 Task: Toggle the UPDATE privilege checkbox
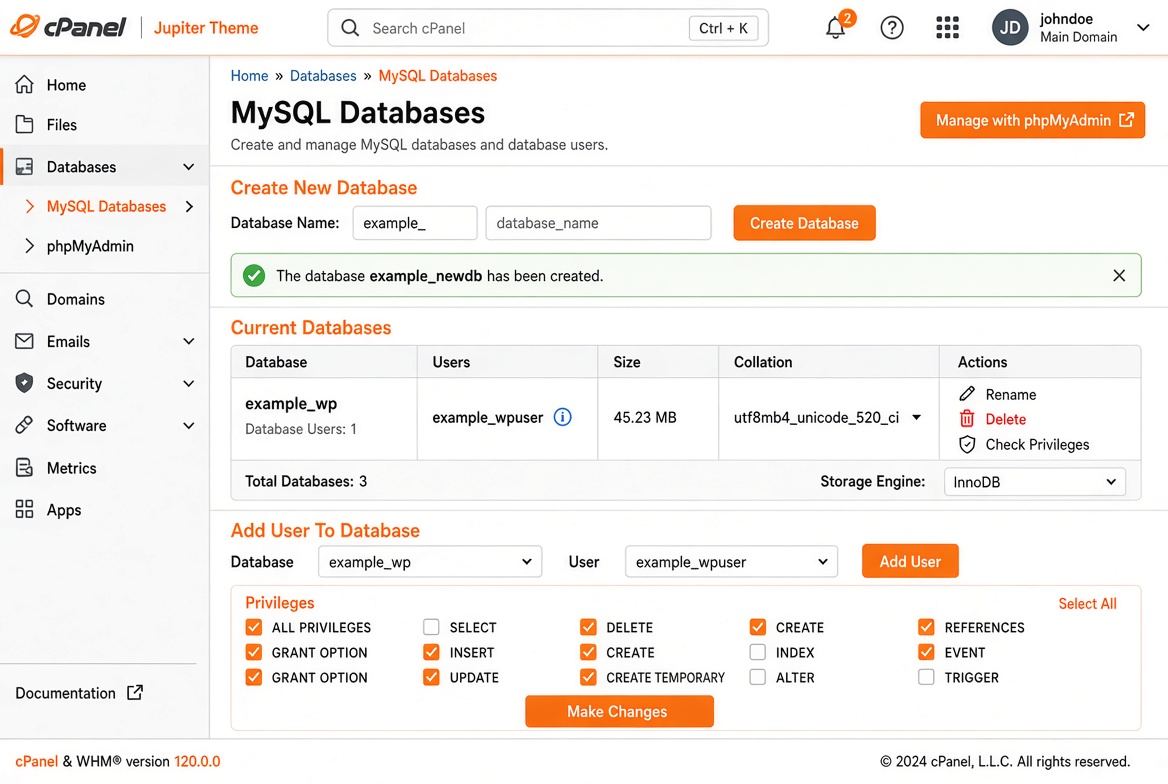(x=431, y=677)
